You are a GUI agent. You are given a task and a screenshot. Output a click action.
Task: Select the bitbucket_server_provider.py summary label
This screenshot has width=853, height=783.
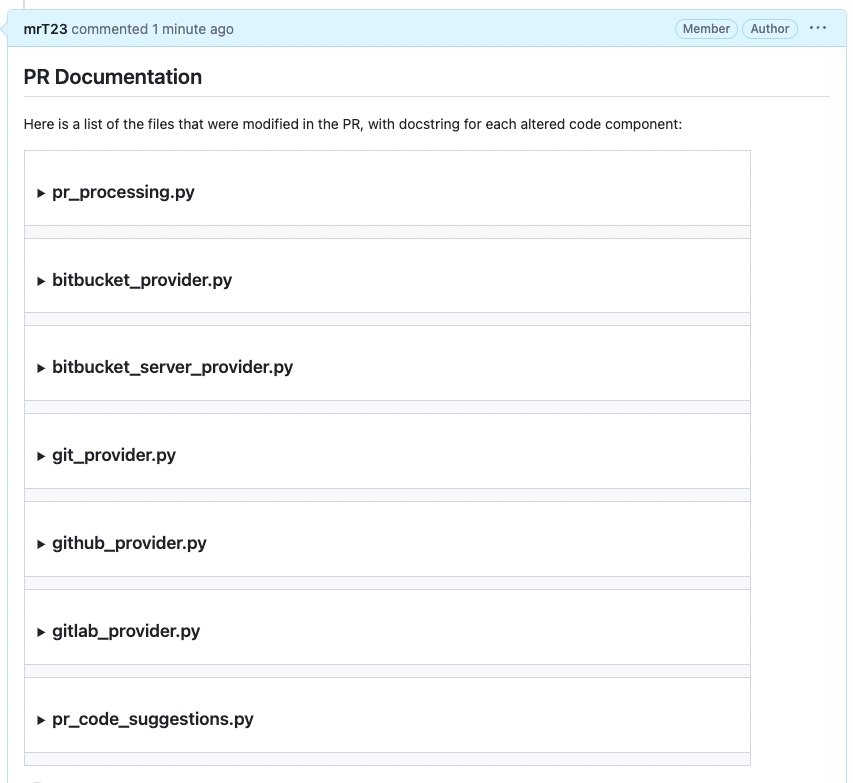point(172,367)
